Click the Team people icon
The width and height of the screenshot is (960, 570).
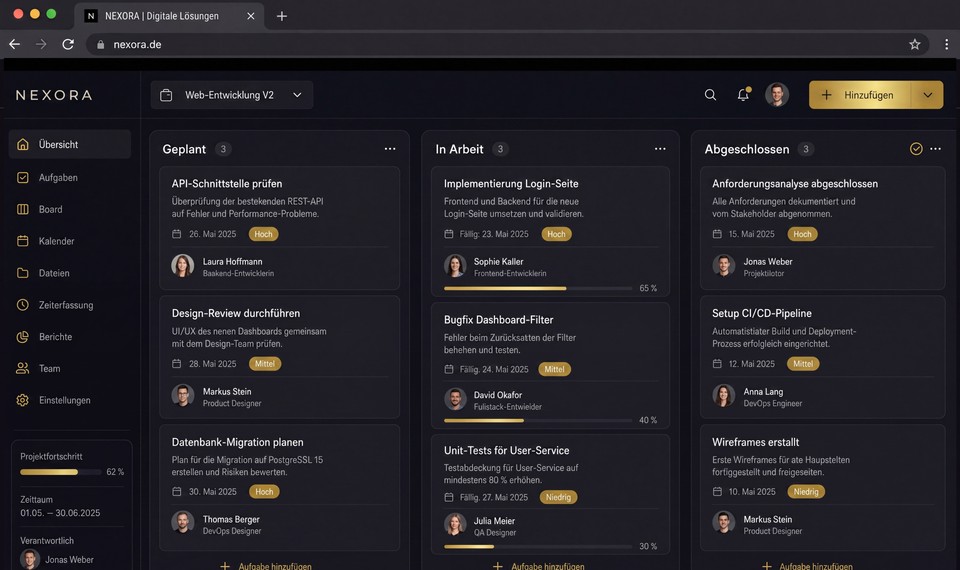(23, 369)
